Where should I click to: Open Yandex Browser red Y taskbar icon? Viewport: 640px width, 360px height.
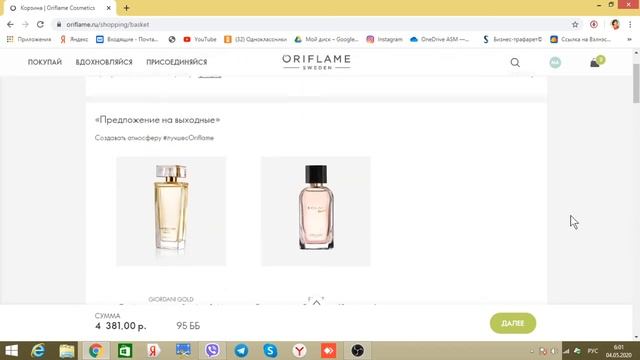point(299,351)
